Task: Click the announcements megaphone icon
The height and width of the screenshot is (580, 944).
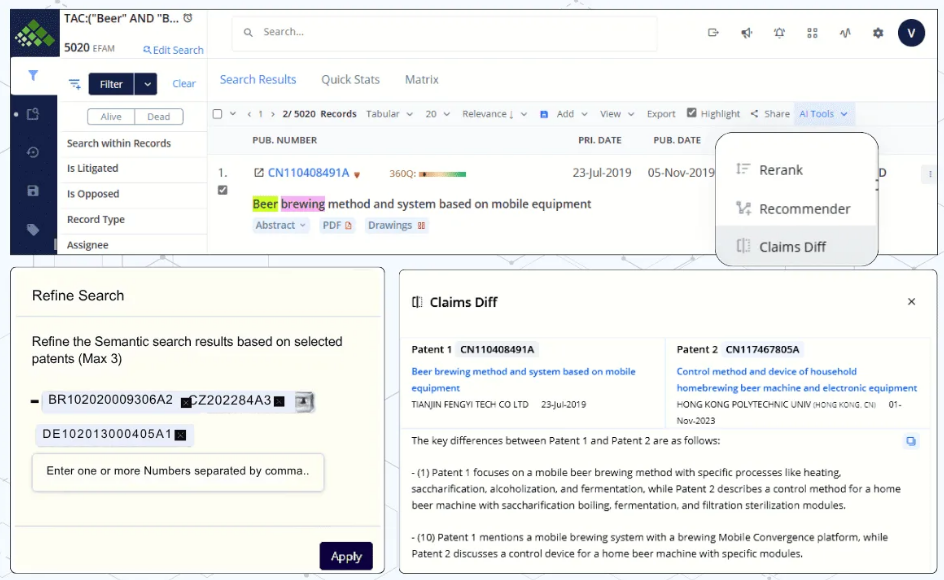Action: click(x=746, y=33)
